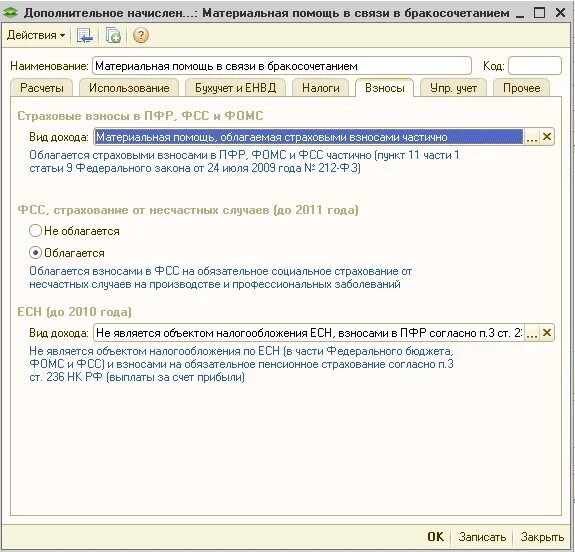
Task: Close the window with title bar X
Action: pyautogui.click(x=560, y=13)
